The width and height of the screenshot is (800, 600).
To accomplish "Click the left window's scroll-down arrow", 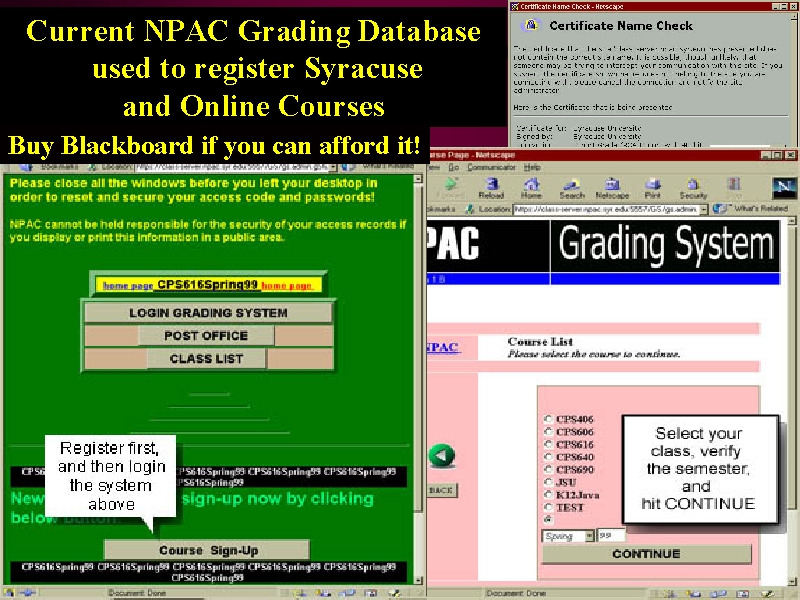I will pos(418,580).
